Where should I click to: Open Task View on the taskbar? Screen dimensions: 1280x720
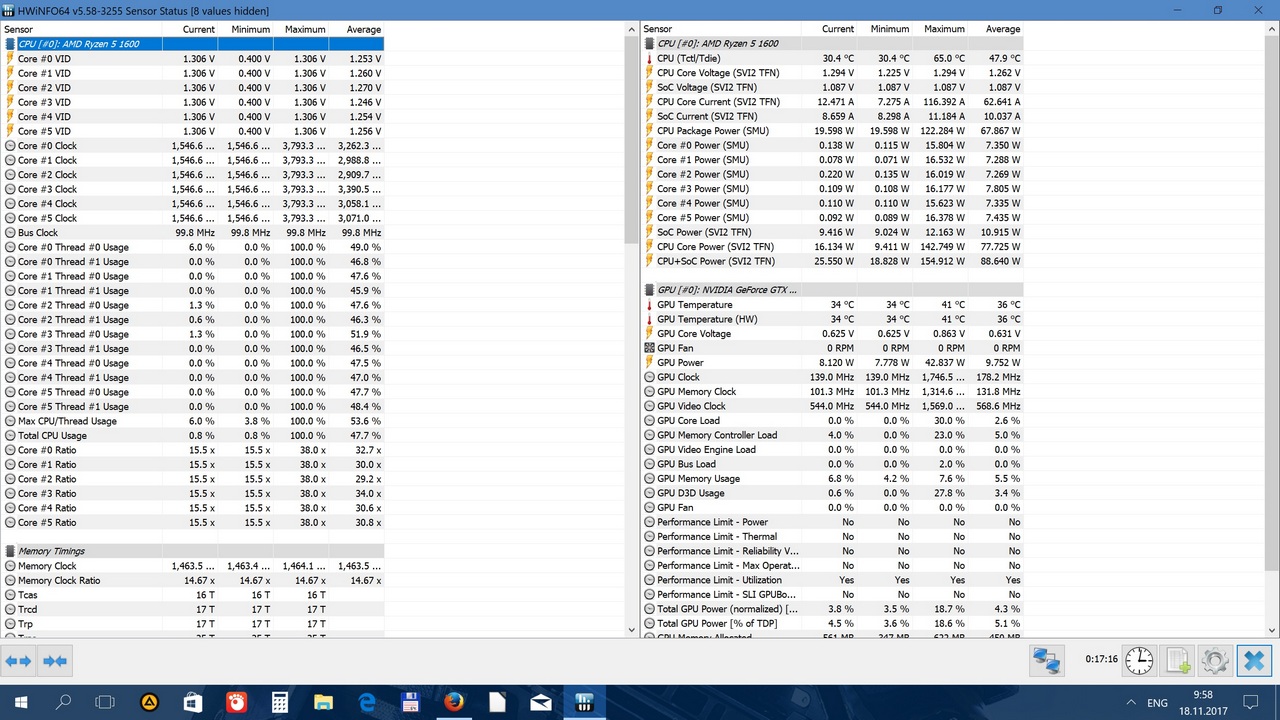(106, 702)
